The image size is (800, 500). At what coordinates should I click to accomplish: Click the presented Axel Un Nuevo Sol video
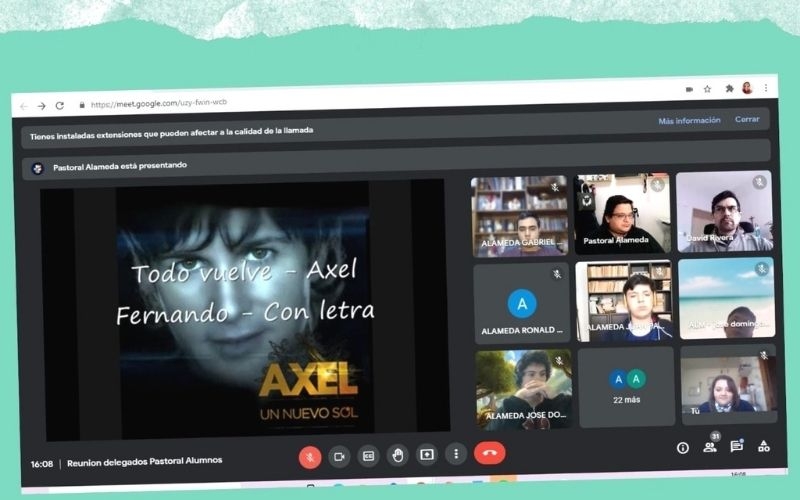click(x=245, y=309)
